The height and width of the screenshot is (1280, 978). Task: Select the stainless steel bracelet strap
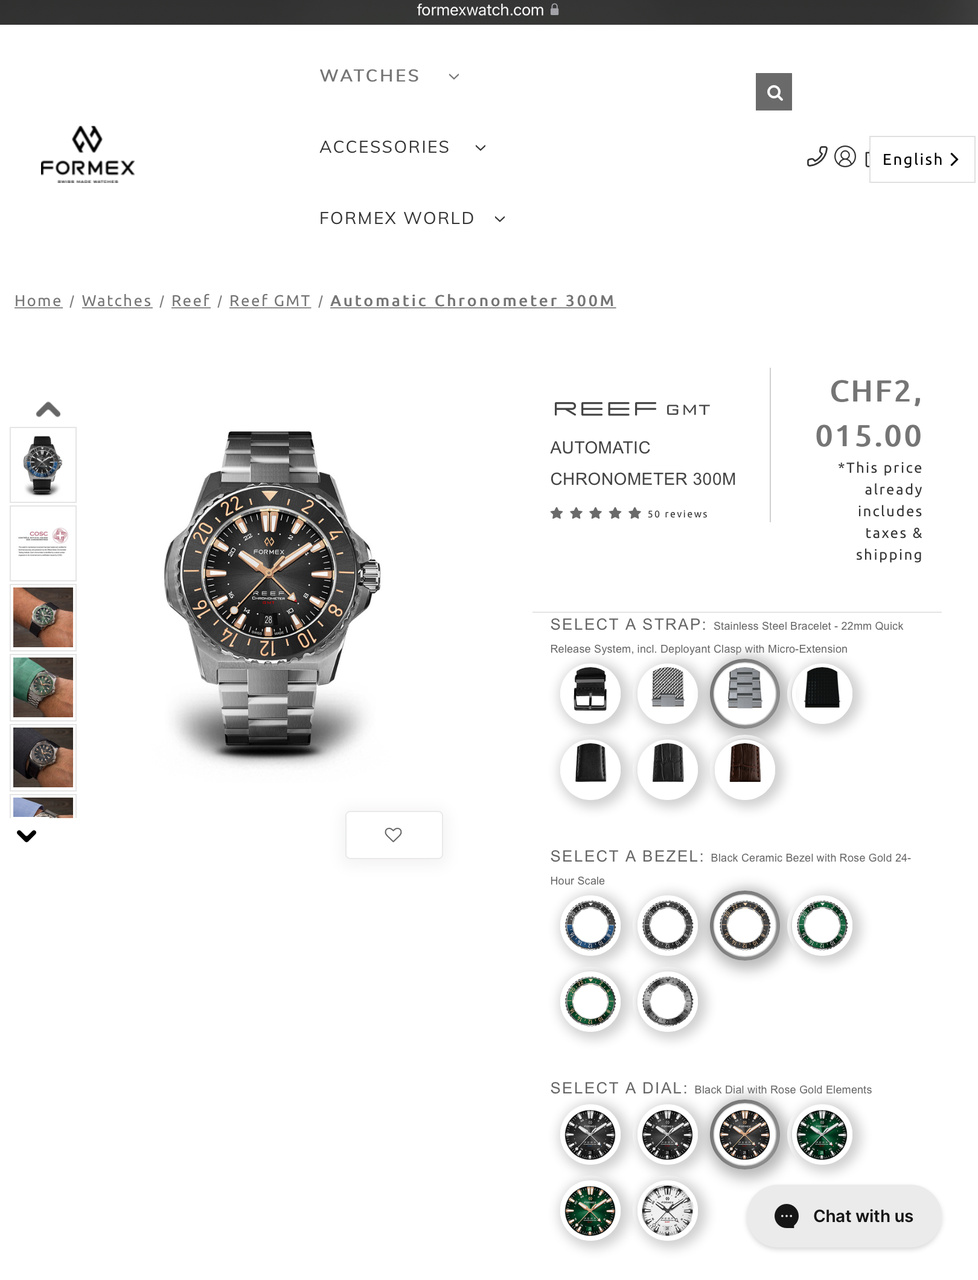pyautogui.click(x=745, y=693)
